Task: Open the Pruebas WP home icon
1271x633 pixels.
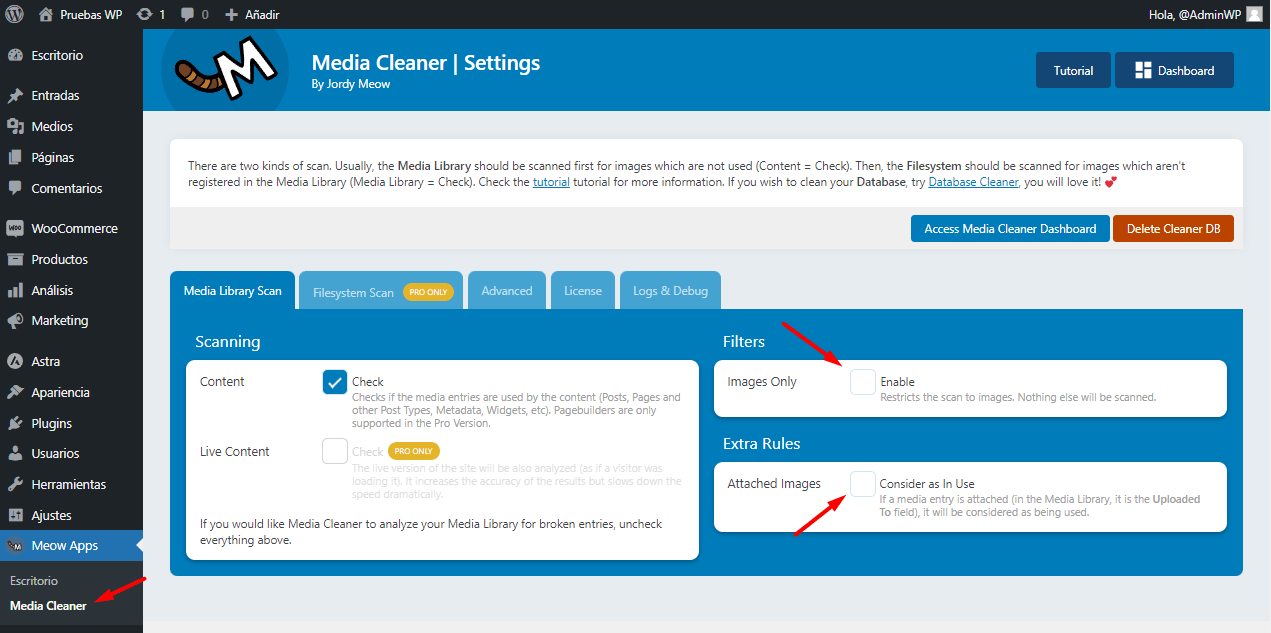Action: (x=45, y=15)
